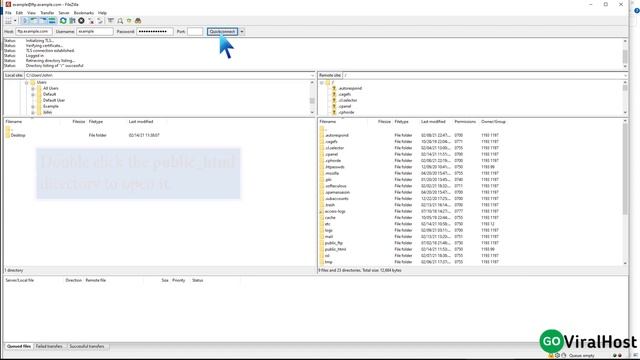
Task: Select access-logs in the remote file list
Action: click(x=335, y=211)
